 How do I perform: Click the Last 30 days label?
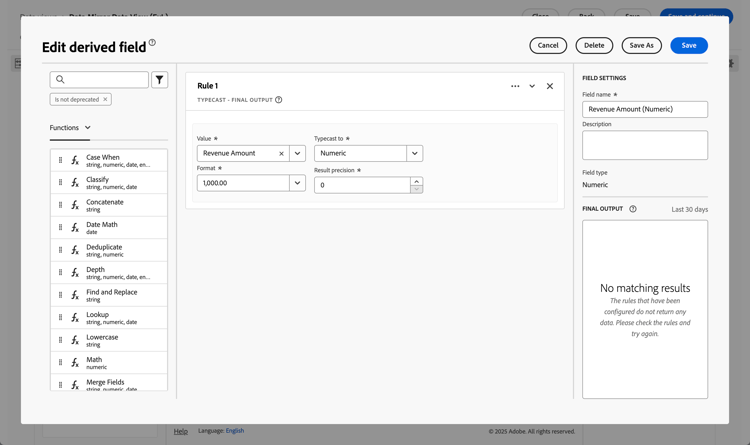tap(689, 210)
